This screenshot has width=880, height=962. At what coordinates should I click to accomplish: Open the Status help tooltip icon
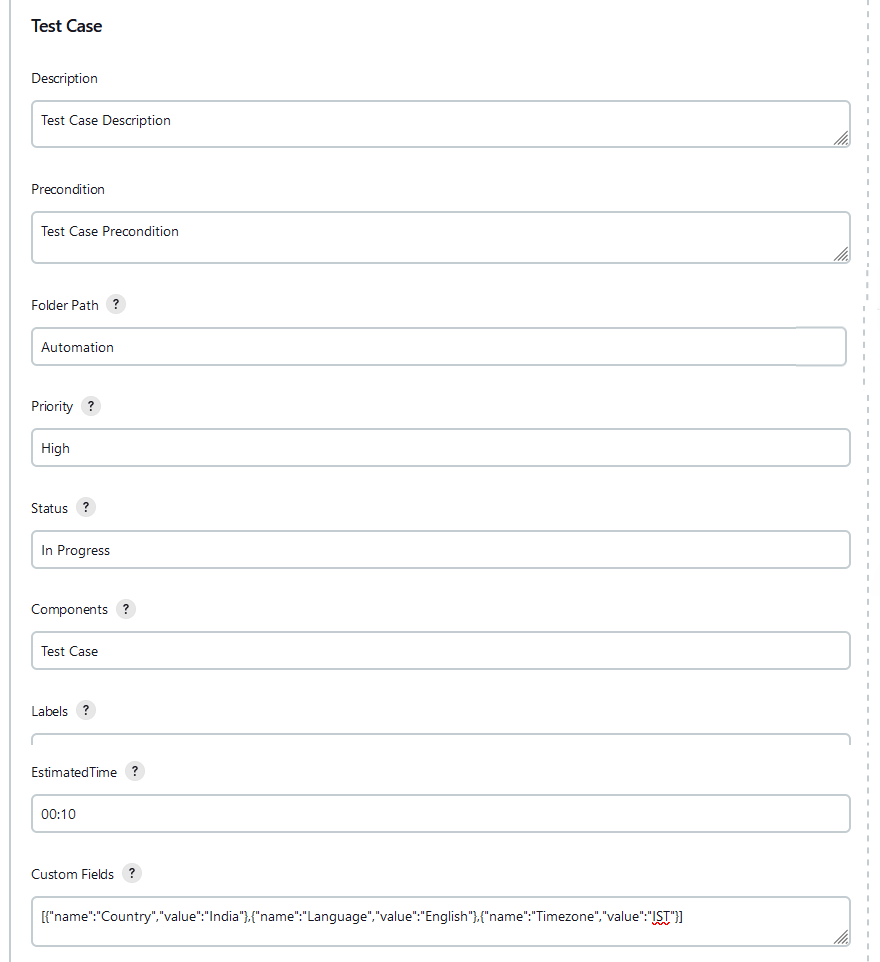pos(86,507)
